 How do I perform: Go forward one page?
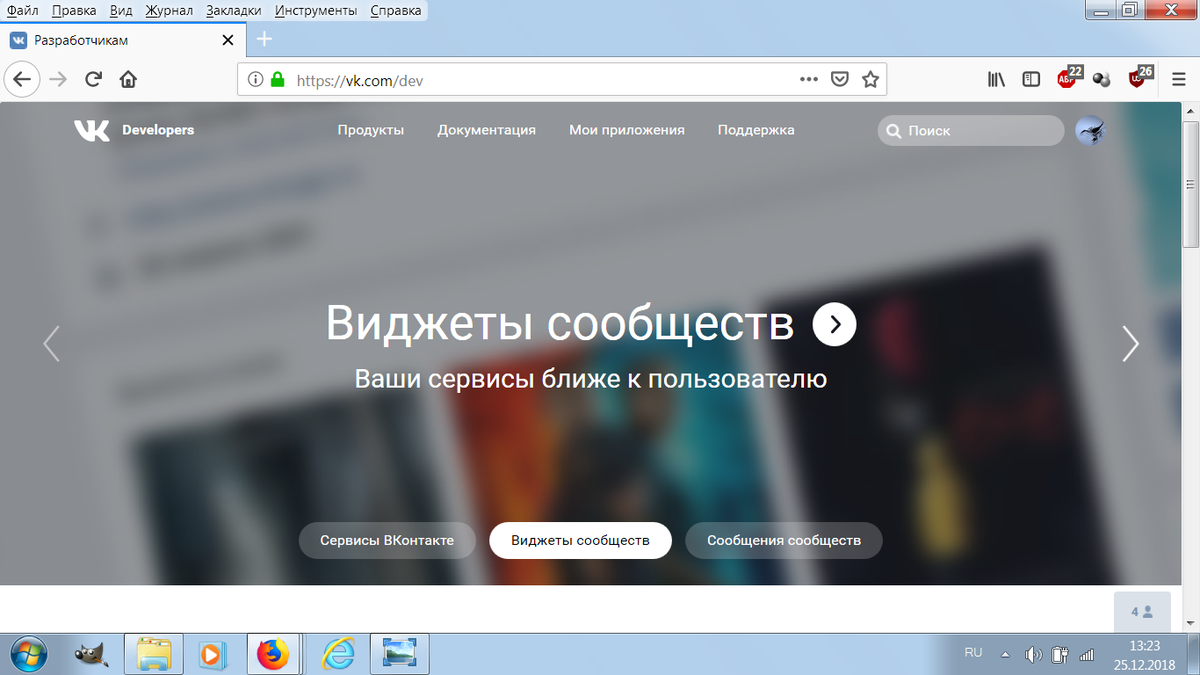tap(59, 79)
